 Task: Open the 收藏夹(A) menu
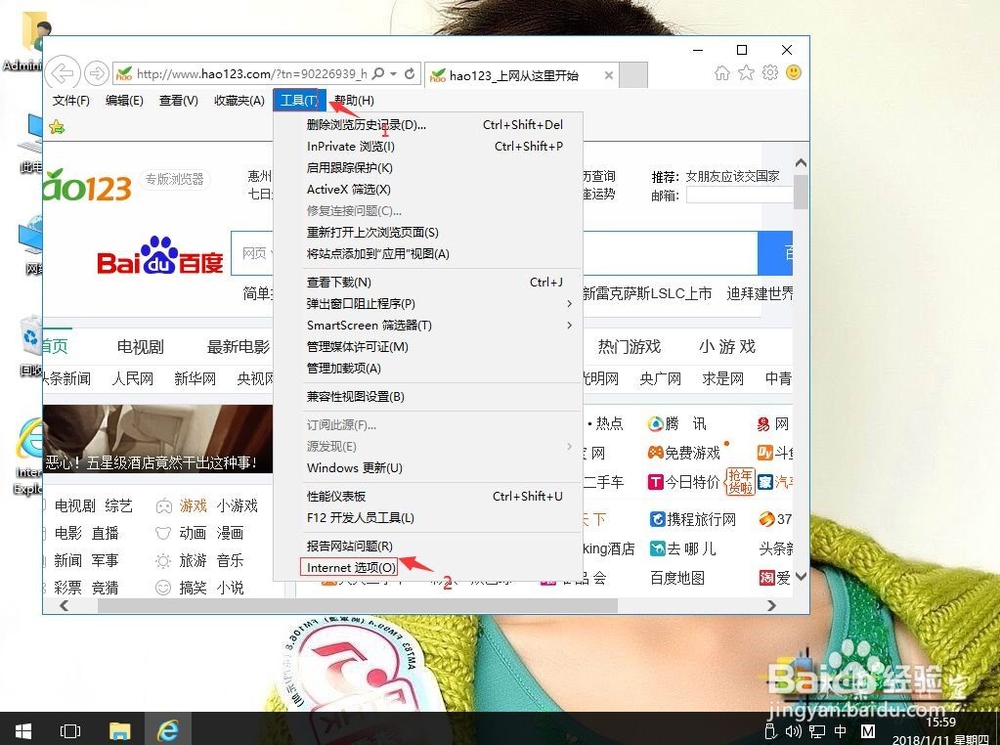click(239, 100)
